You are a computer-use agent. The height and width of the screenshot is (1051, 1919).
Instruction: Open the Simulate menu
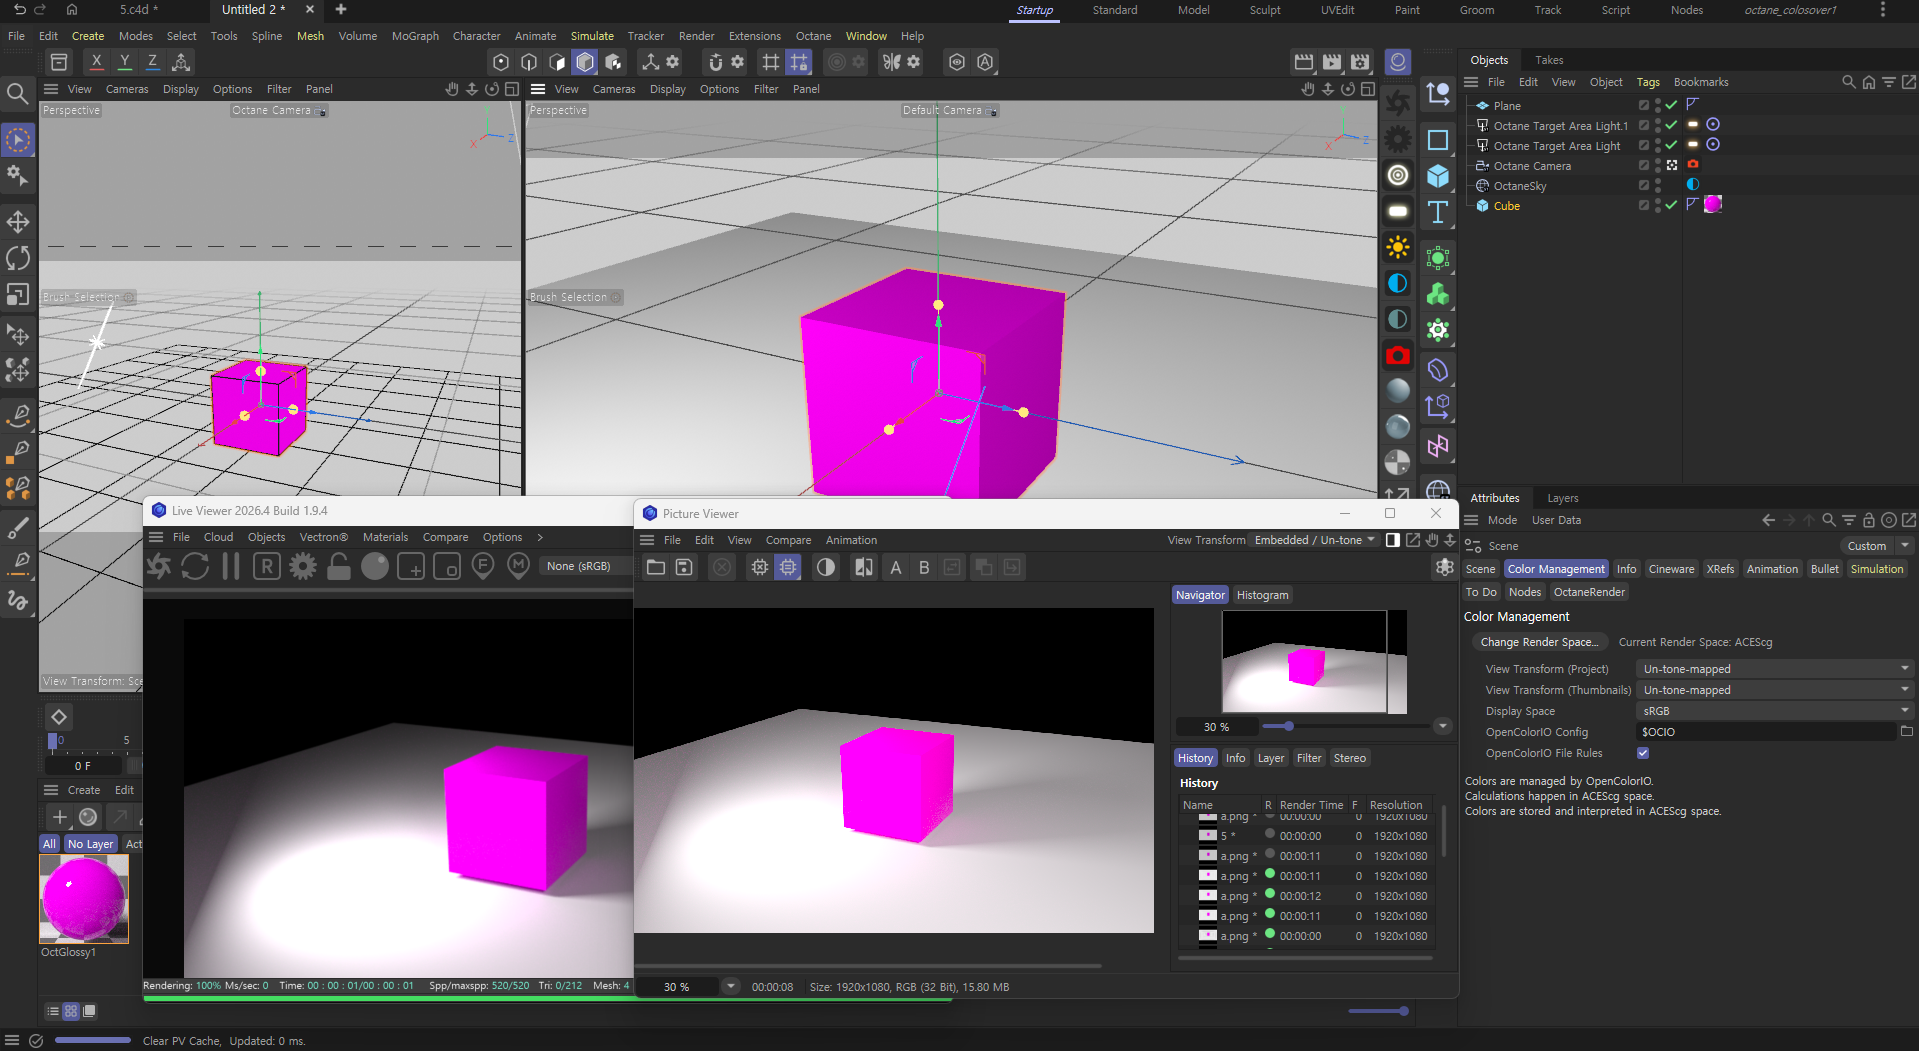pyautogui.click(x=592, y=36)
